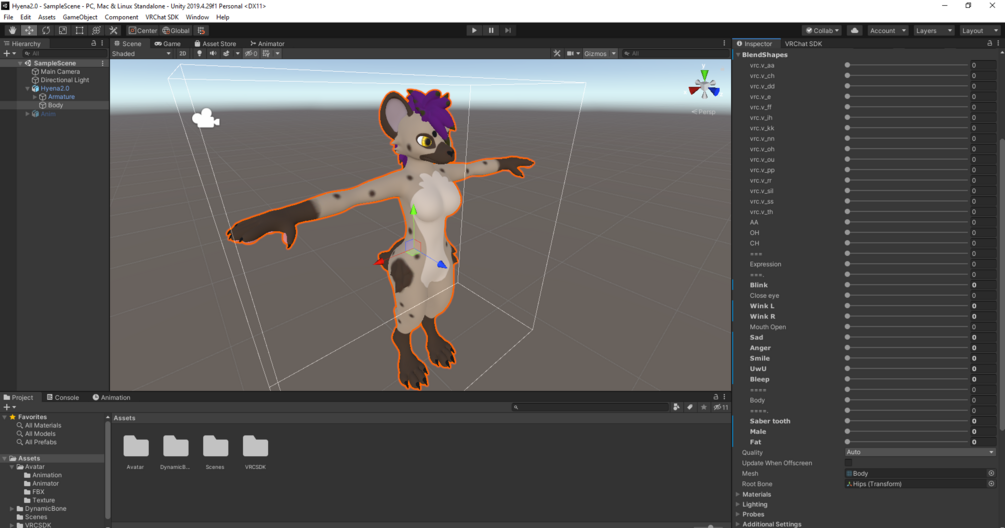Click the camera gizmo in Scene view
Screen dimensions: 1005x528
[x=206, y=119]
